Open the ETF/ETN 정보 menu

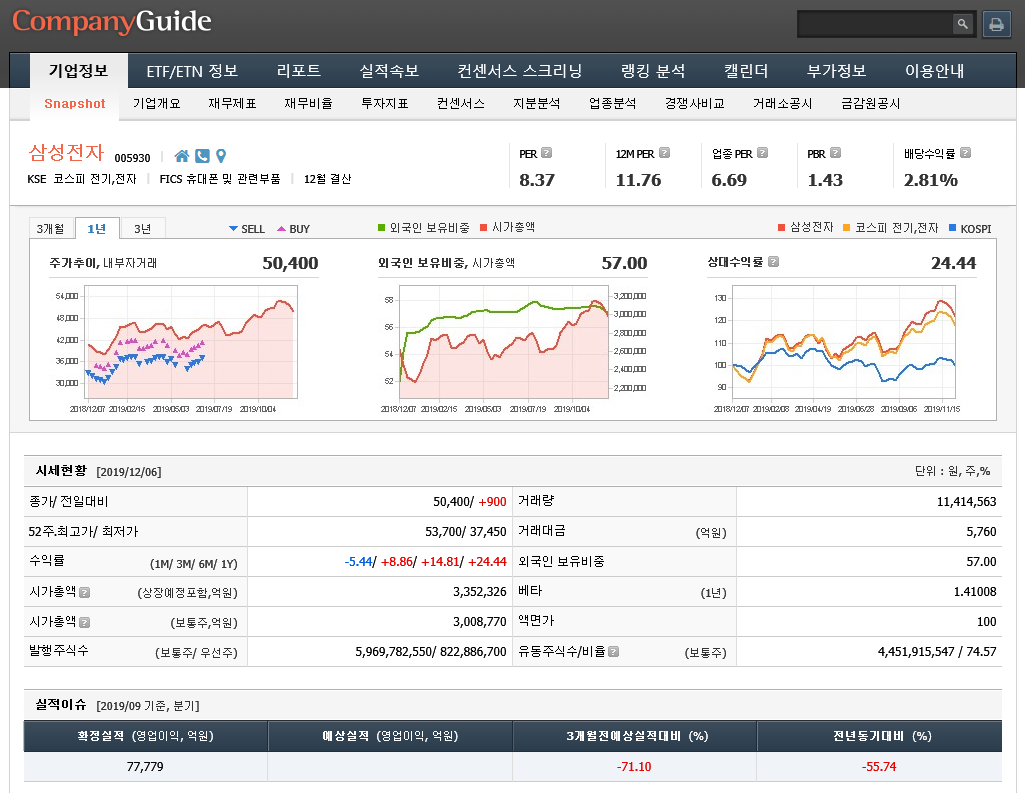point(192,71)
